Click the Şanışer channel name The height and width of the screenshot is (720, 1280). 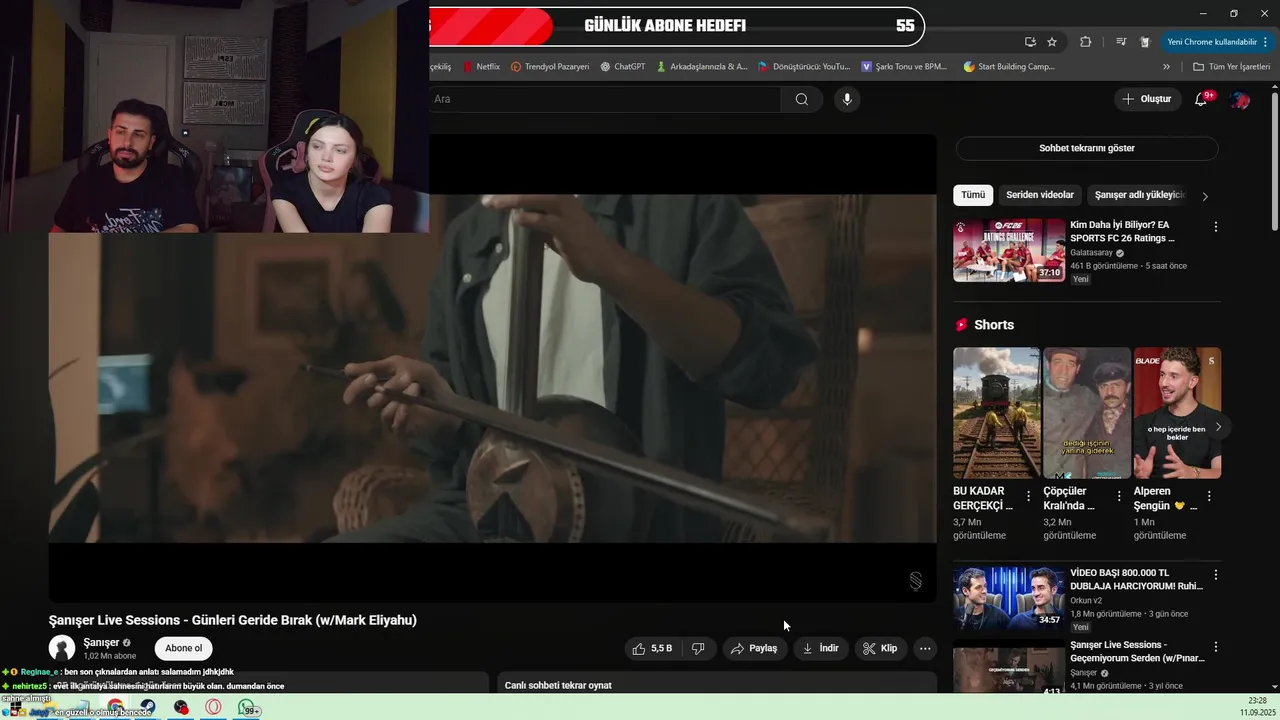click(101, 642)
